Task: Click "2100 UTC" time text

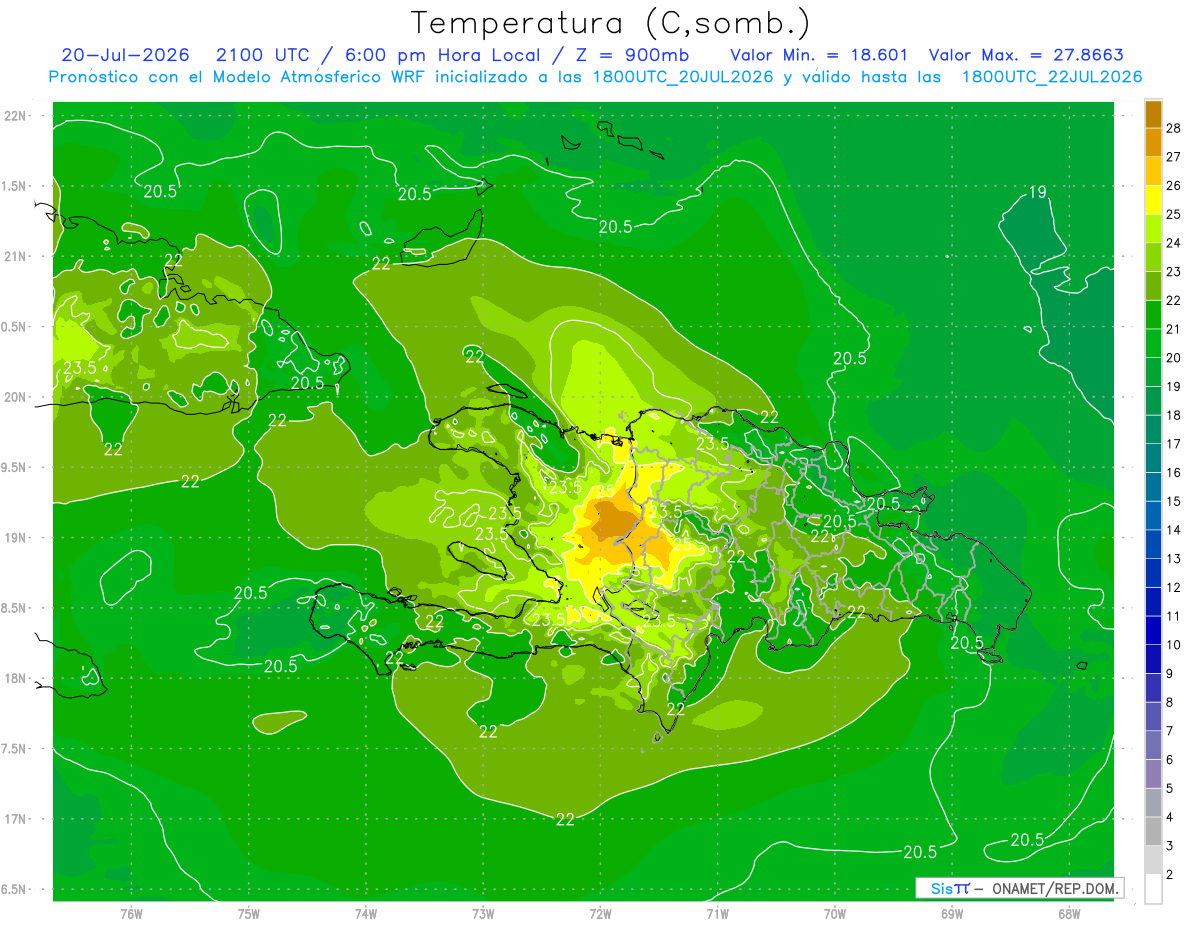Action: (264, 55)
